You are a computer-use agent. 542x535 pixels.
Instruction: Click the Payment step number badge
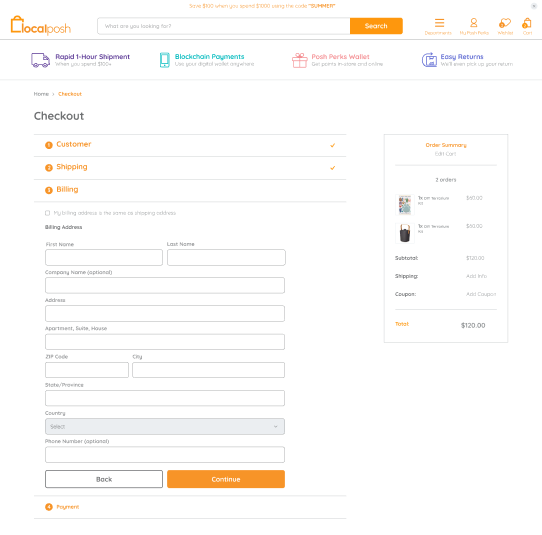pyautogui.click(x=49, y=507)
